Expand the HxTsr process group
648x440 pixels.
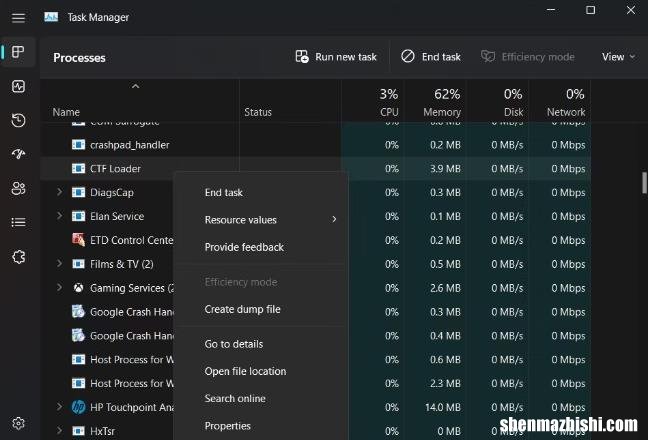60,430
